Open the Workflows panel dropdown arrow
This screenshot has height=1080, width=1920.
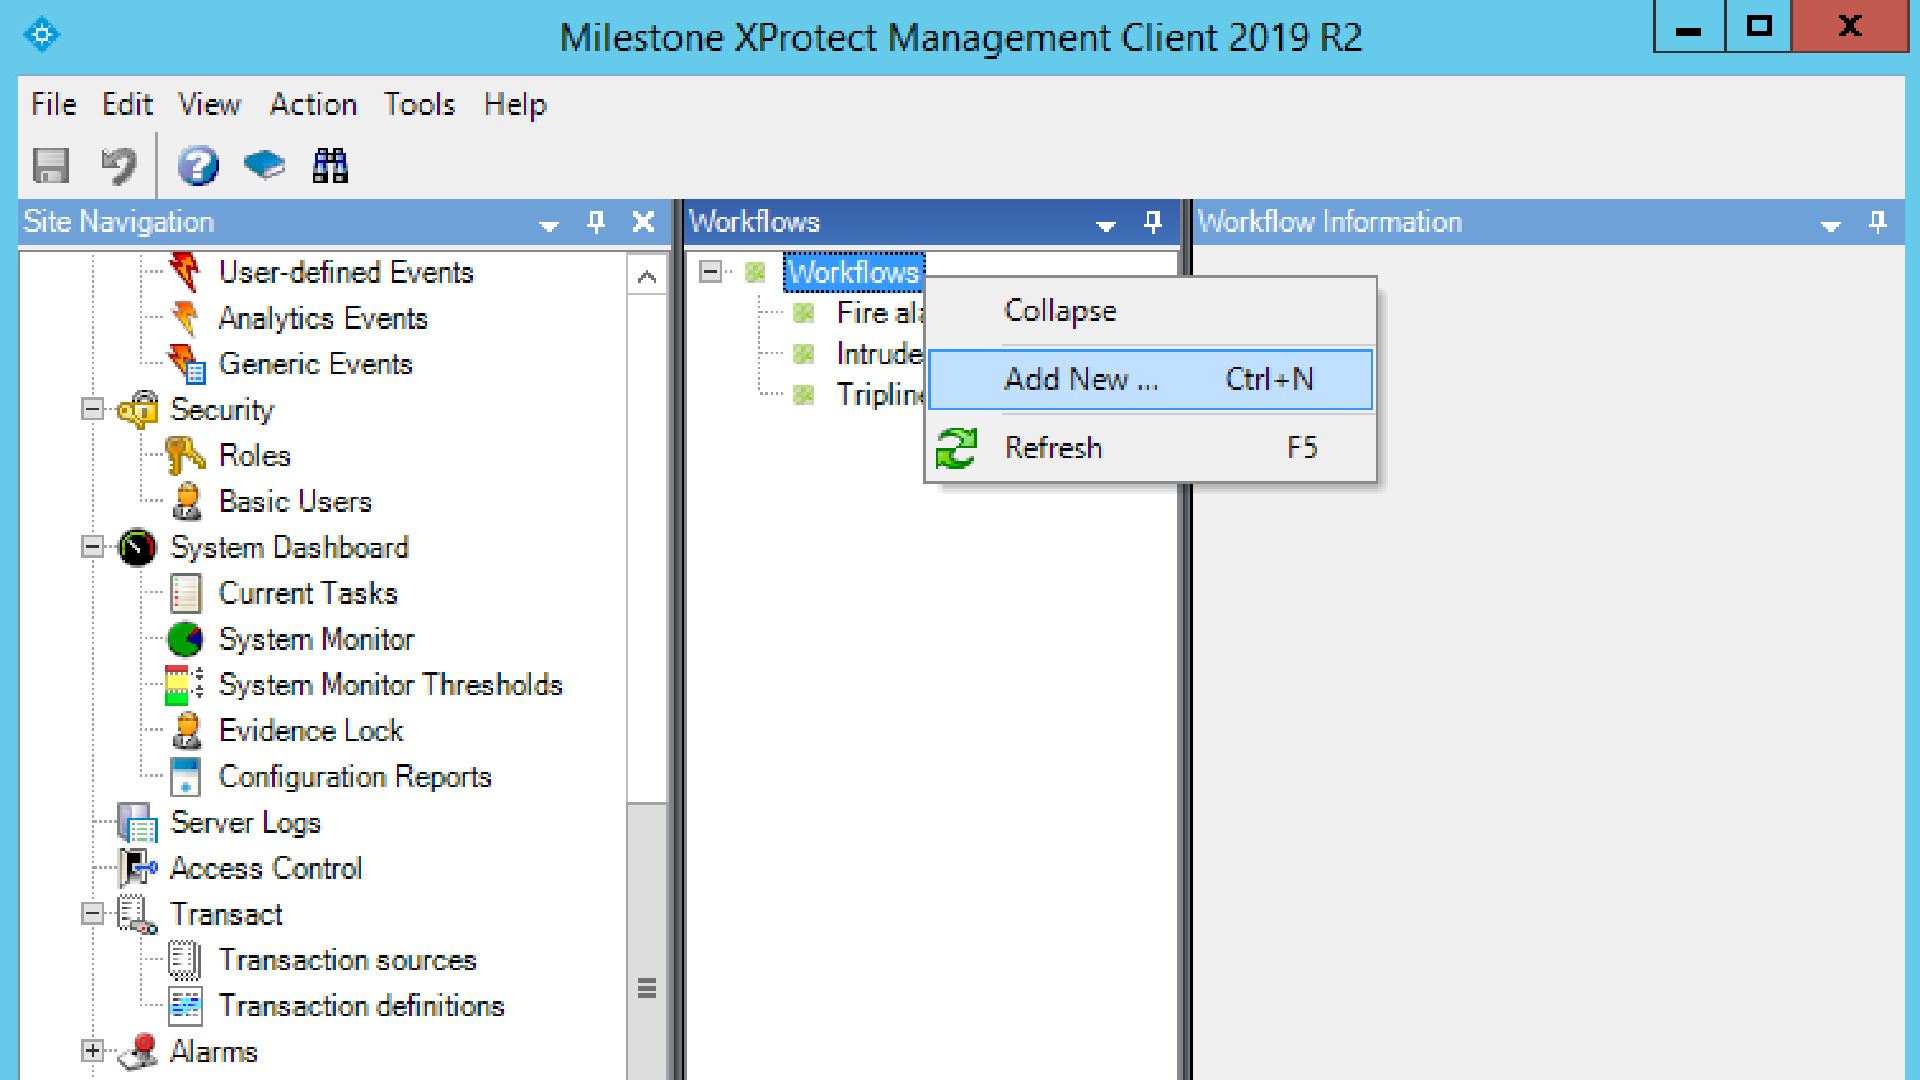[1105, 225]
